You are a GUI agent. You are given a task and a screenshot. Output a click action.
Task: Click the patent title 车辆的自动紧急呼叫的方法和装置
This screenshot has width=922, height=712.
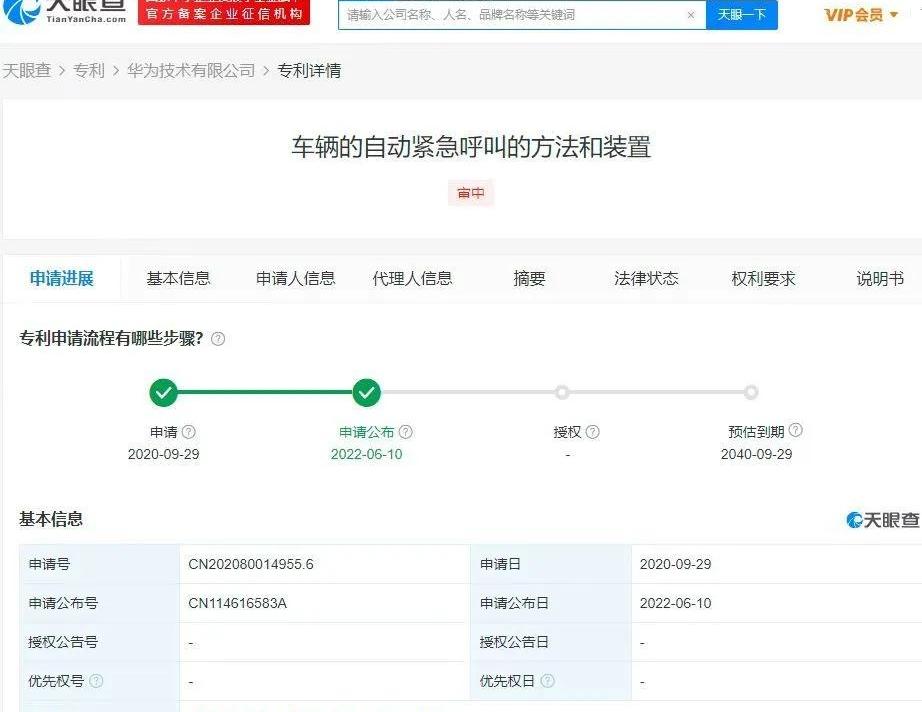point(471,147)
